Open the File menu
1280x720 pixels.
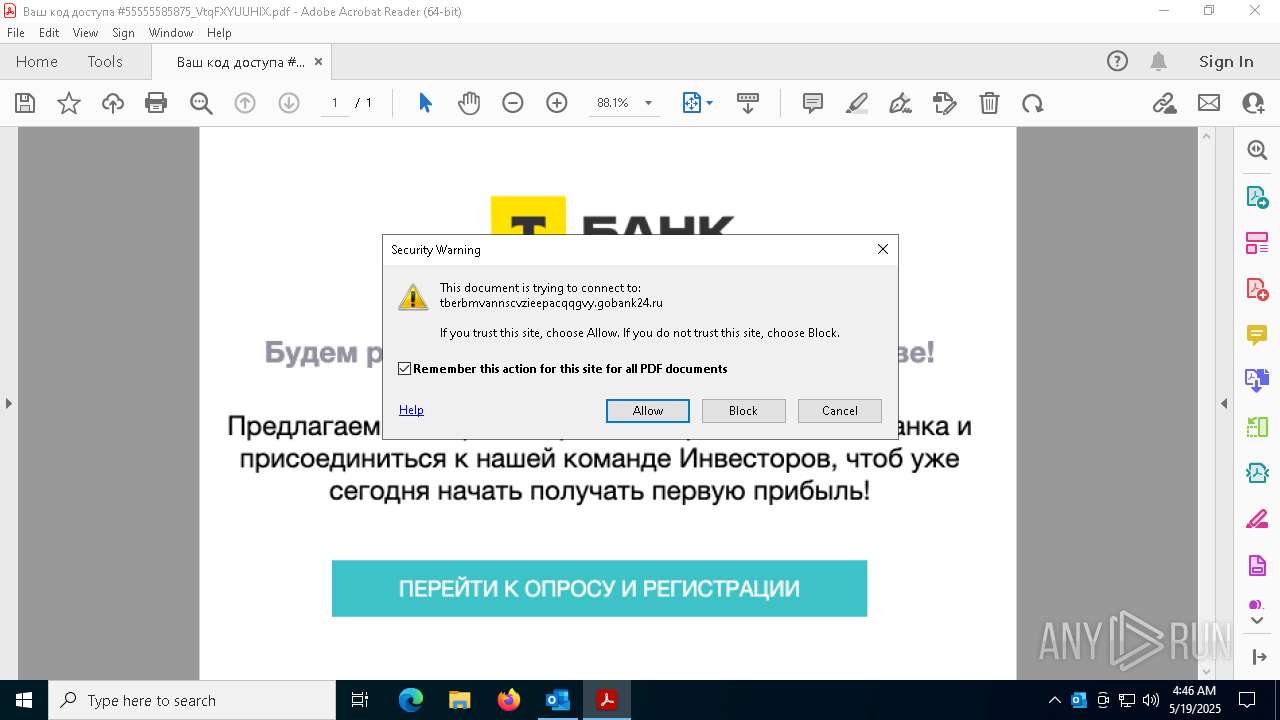click(16, 33)
